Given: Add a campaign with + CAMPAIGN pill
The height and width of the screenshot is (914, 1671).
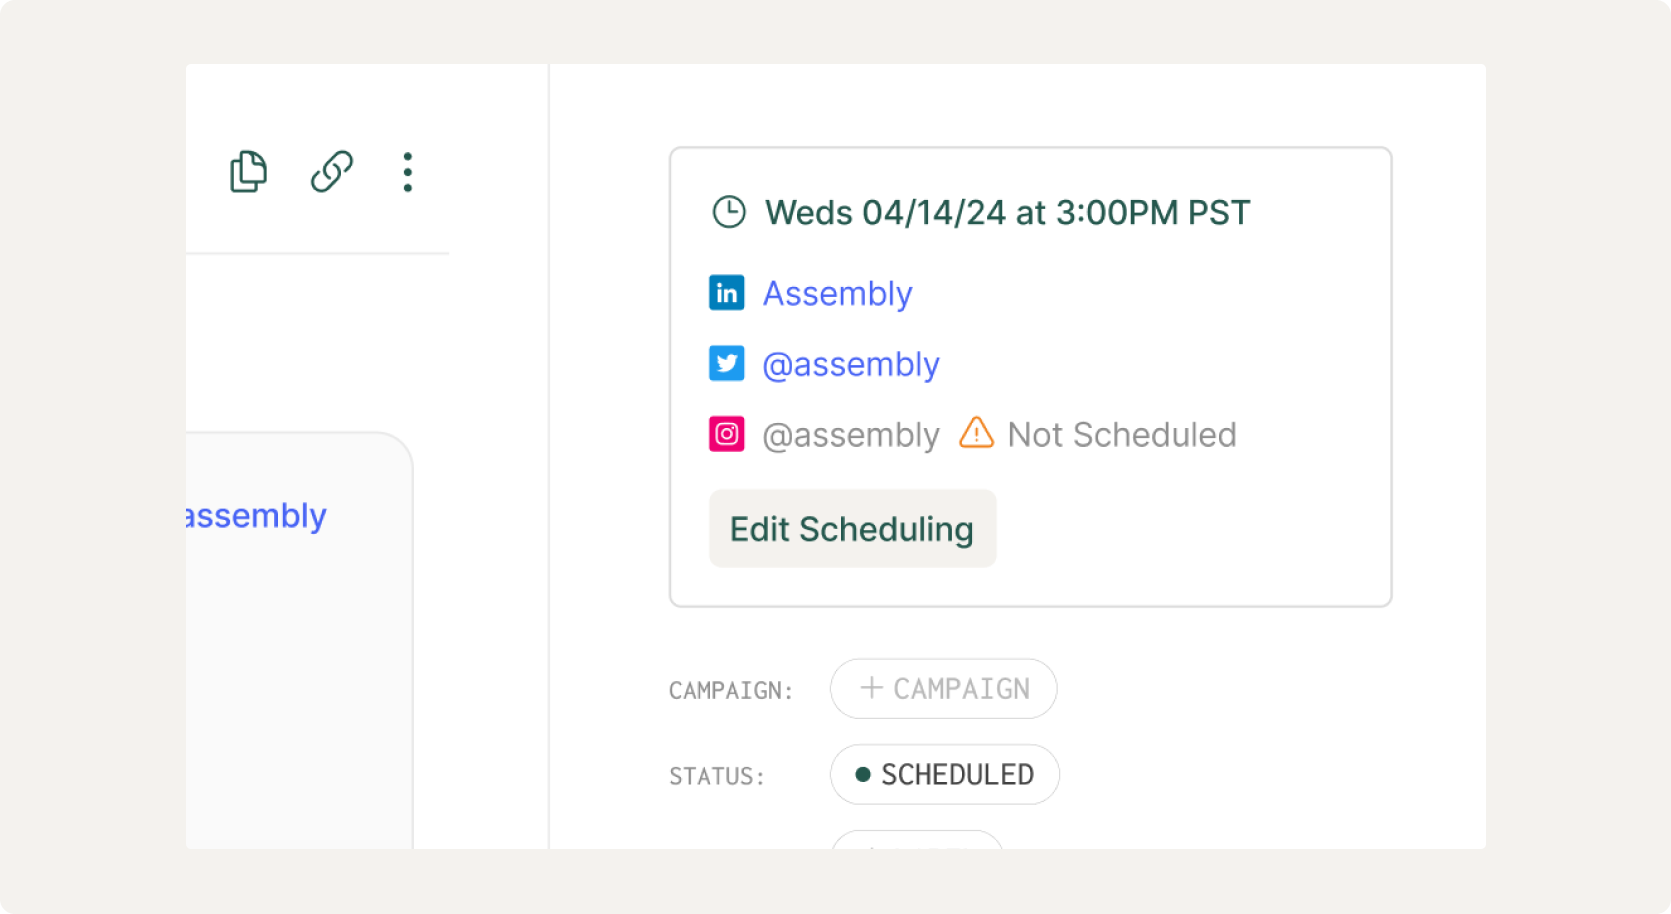Looking at the screenshot, I should (x=943, y=688).
